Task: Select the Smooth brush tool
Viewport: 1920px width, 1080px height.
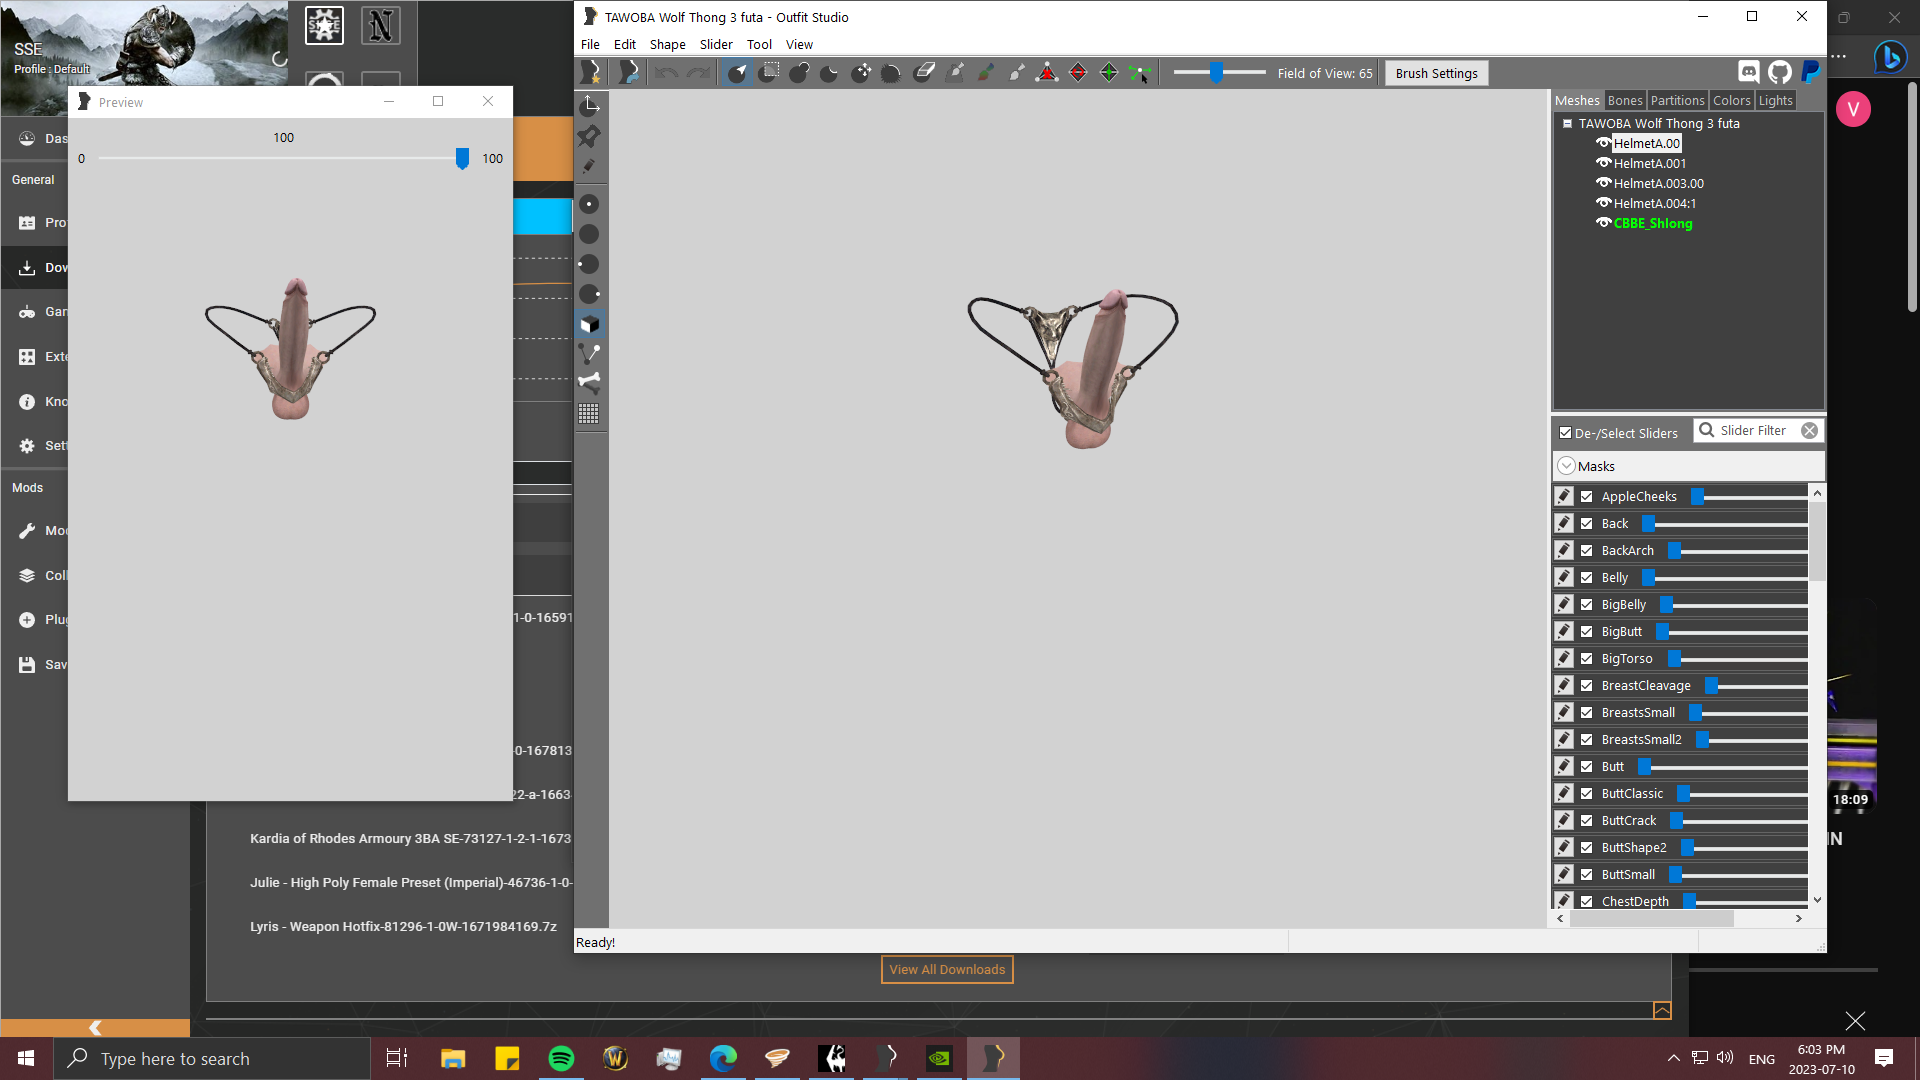Action: coord(892,73)
